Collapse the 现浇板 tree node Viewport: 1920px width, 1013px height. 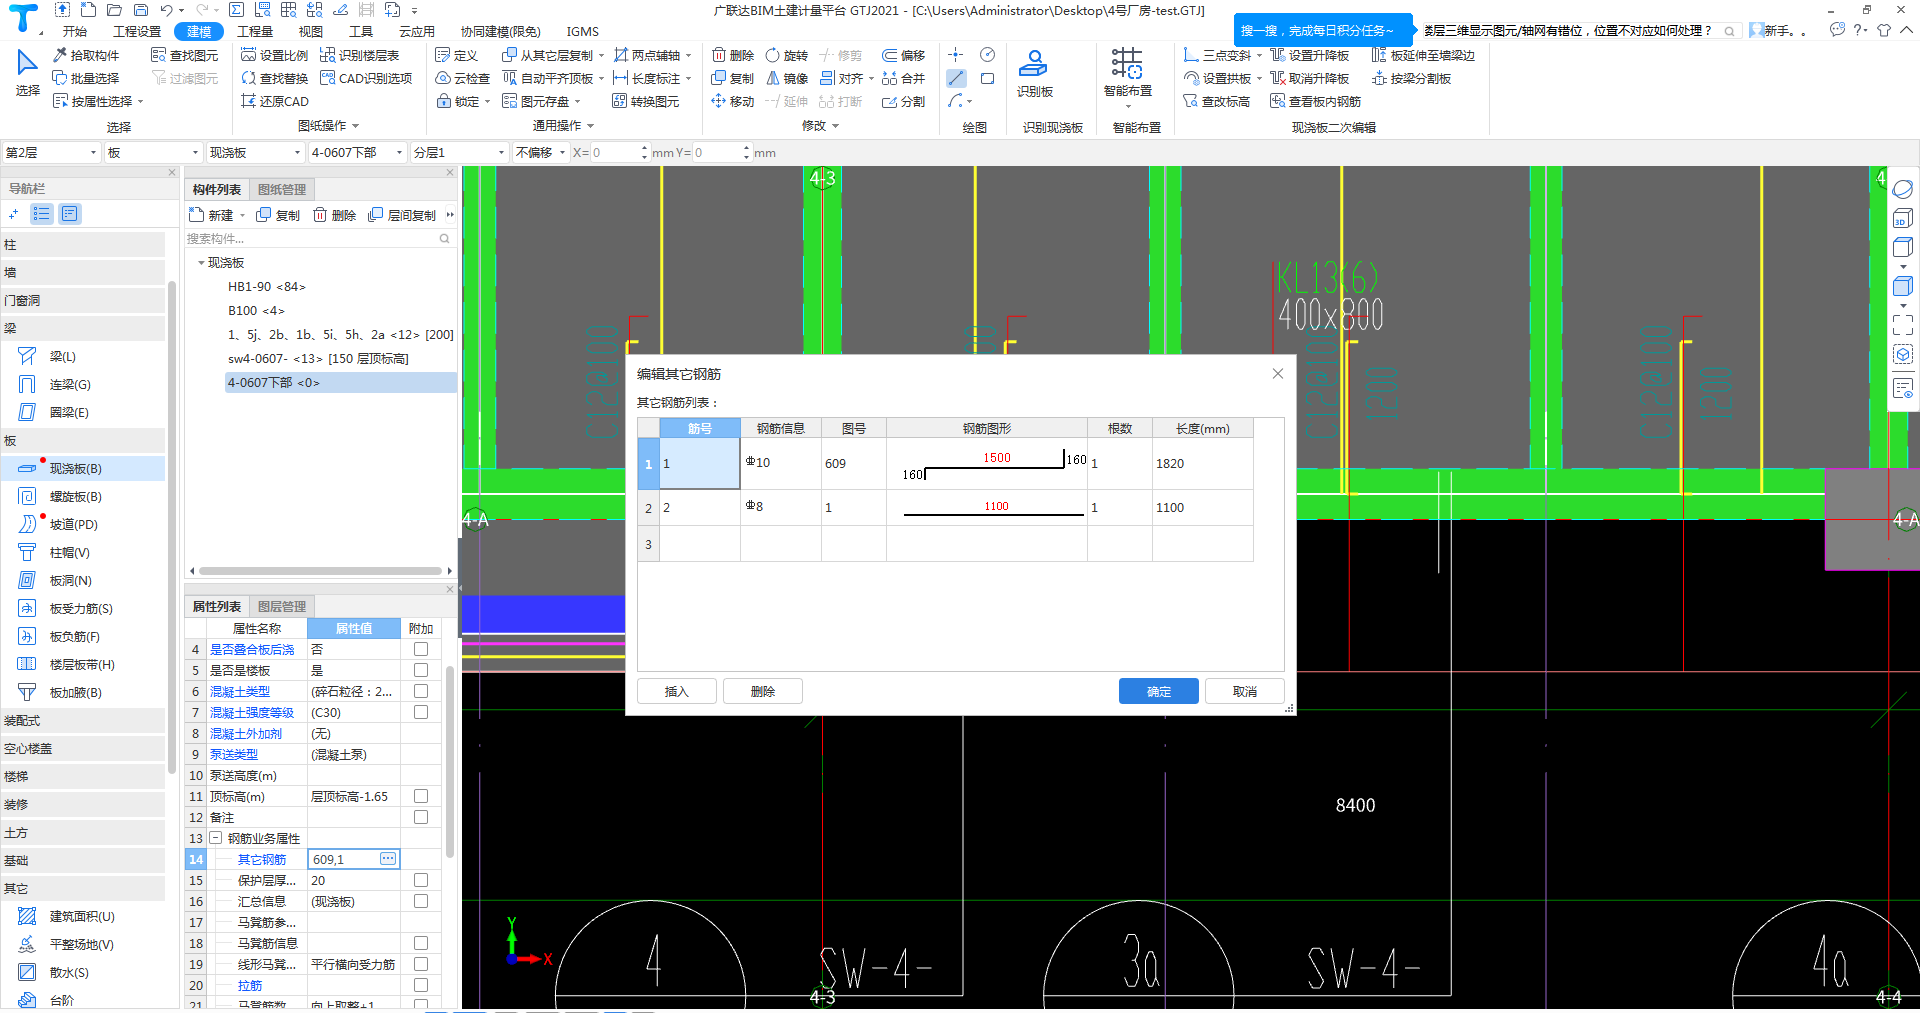click(x=201, y=263)
